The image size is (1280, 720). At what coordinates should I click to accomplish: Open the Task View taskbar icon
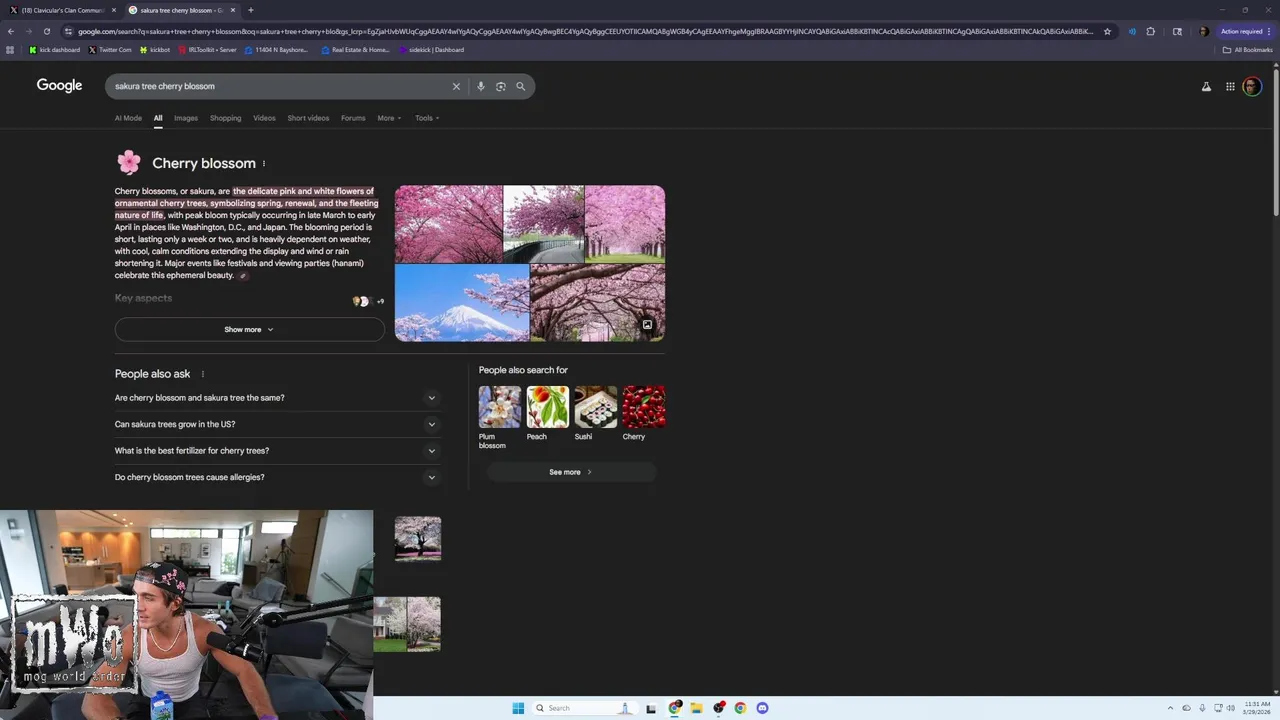coord(651,708)
